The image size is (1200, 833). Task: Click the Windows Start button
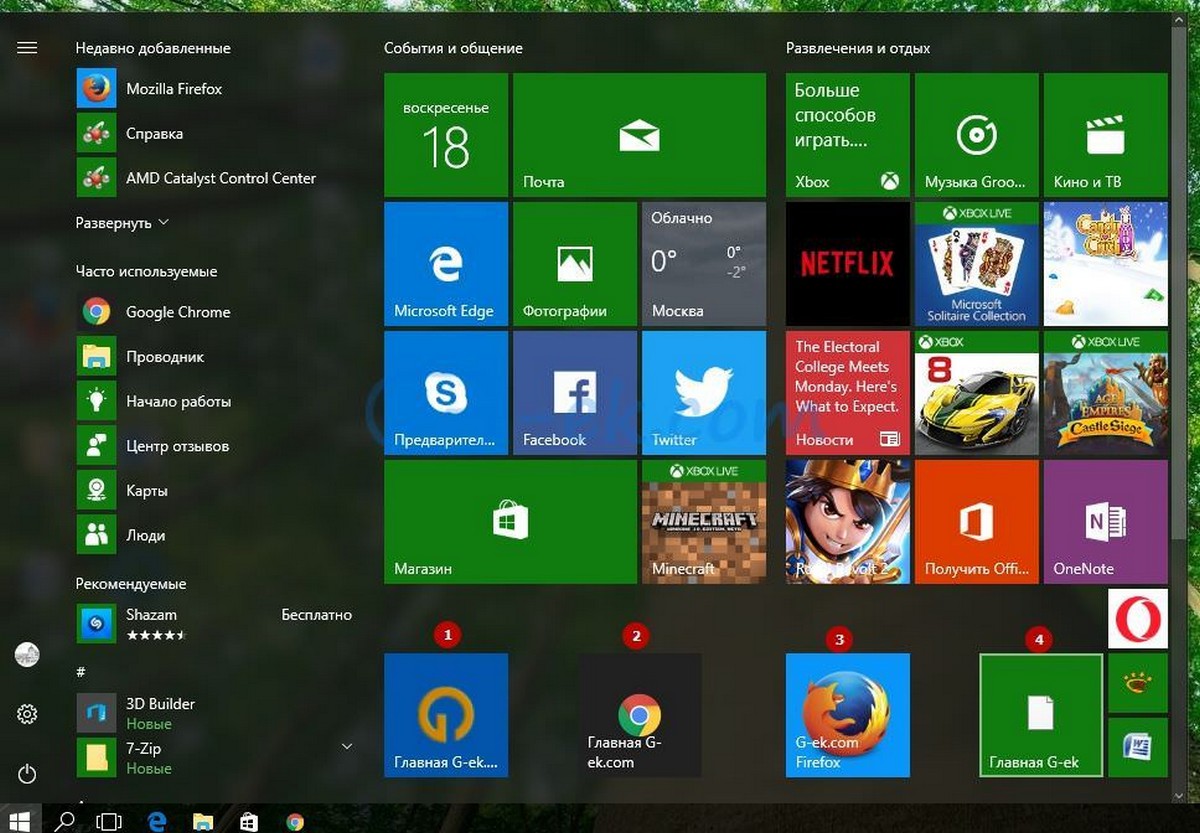click(x=21, y=821)
